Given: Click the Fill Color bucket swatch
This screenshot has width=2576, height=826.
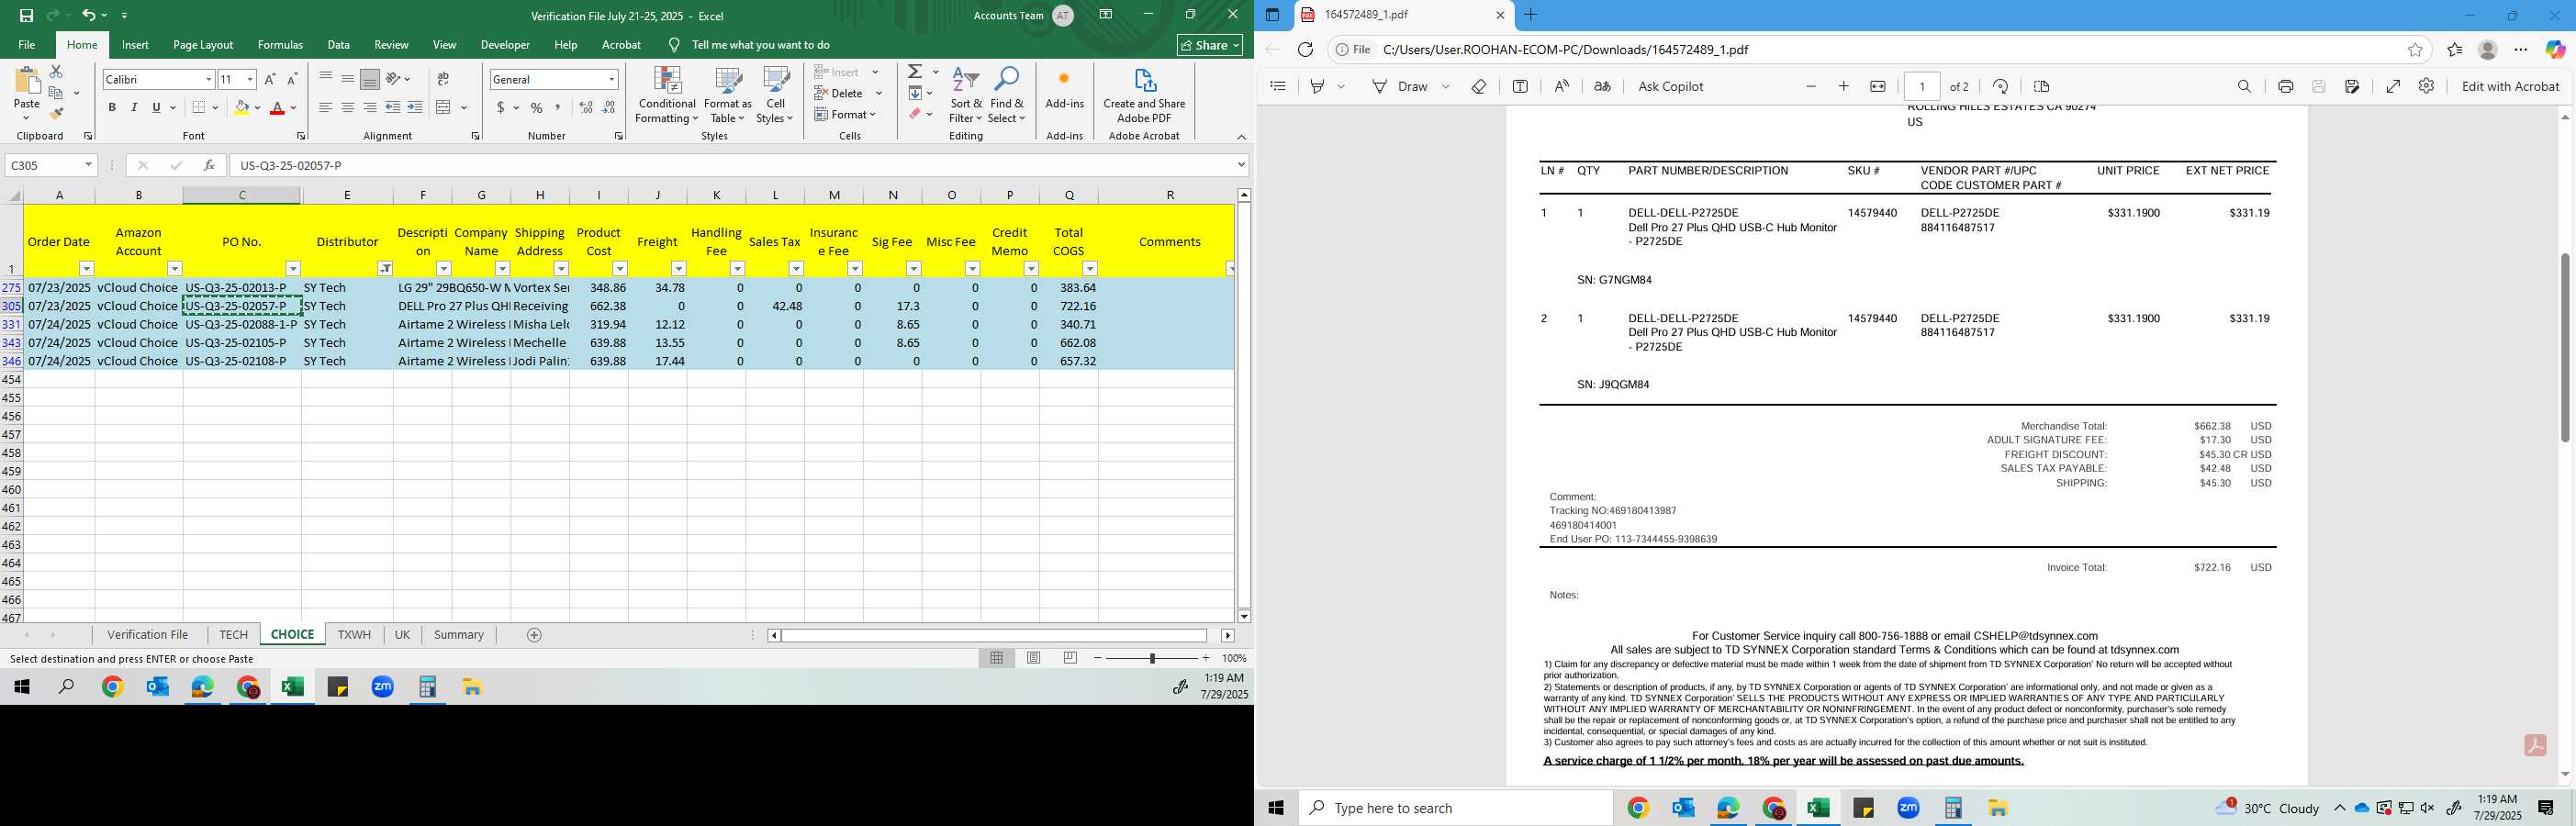Looking at the screenshot, I should 241,107.
